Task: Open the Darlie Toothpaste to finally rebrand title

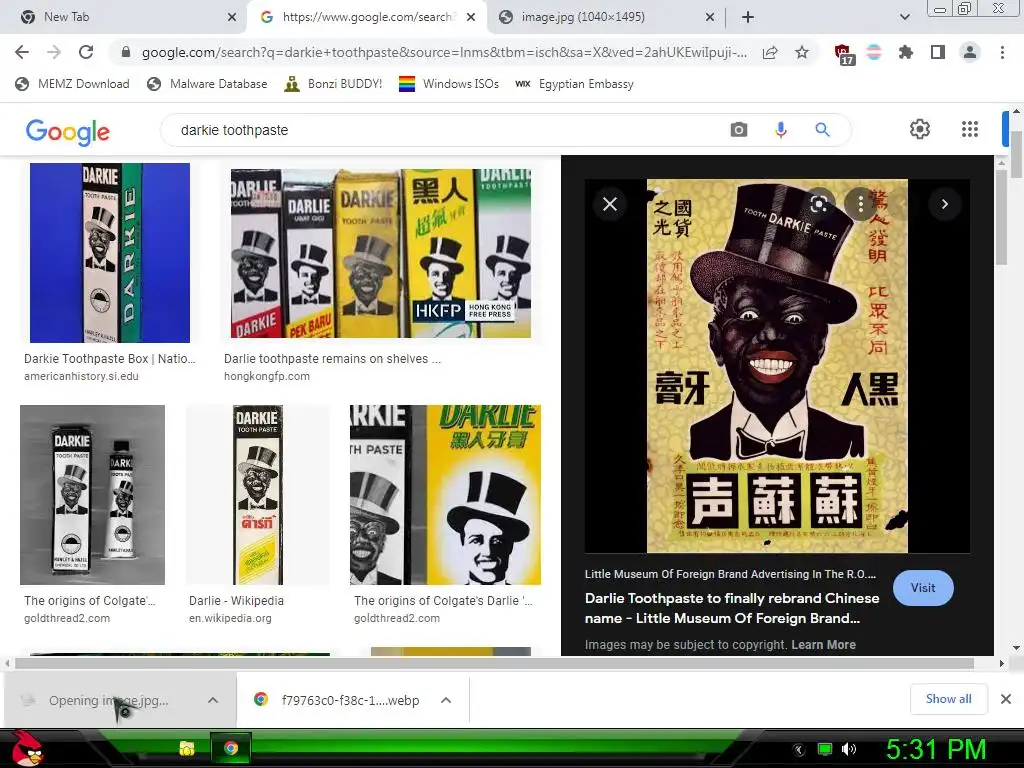Action: pyautogui.click(x=732, y=608)
